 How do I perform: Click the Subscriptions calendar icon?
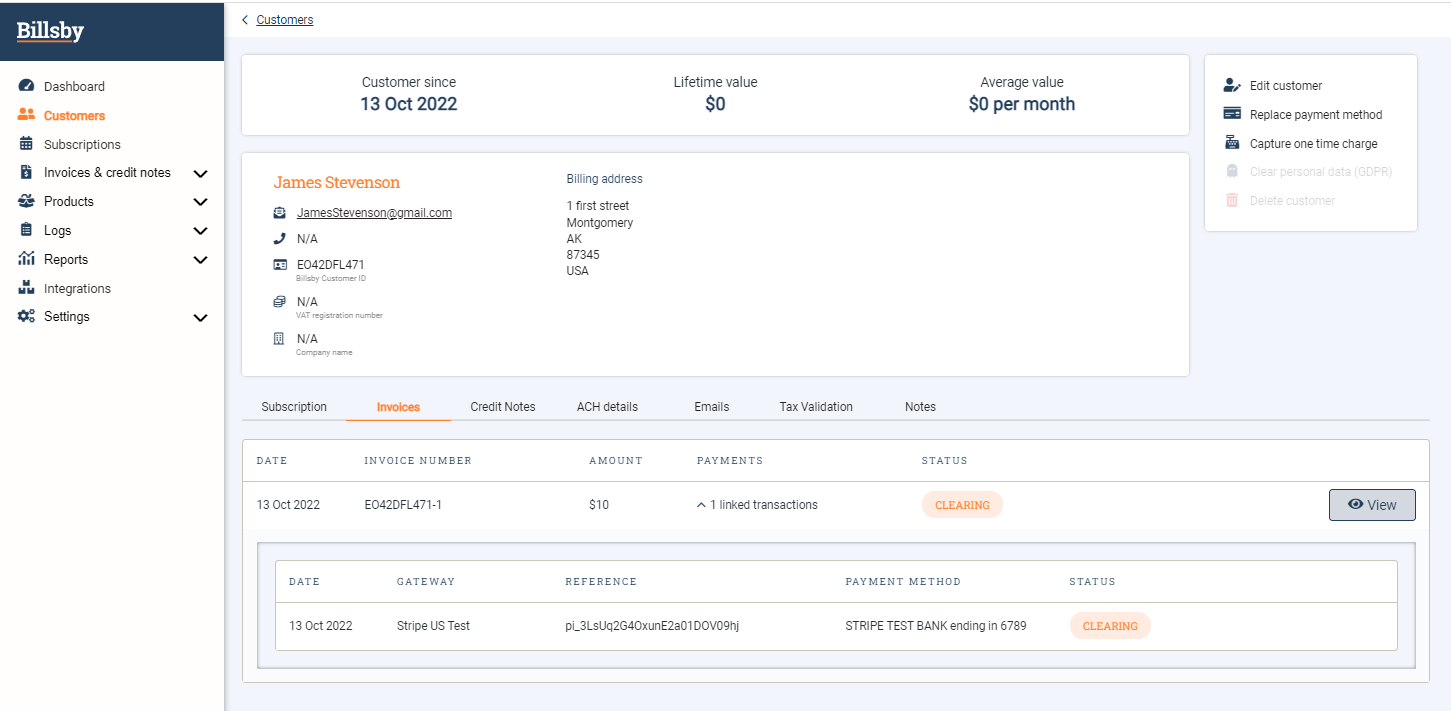(x=27, y=144)
